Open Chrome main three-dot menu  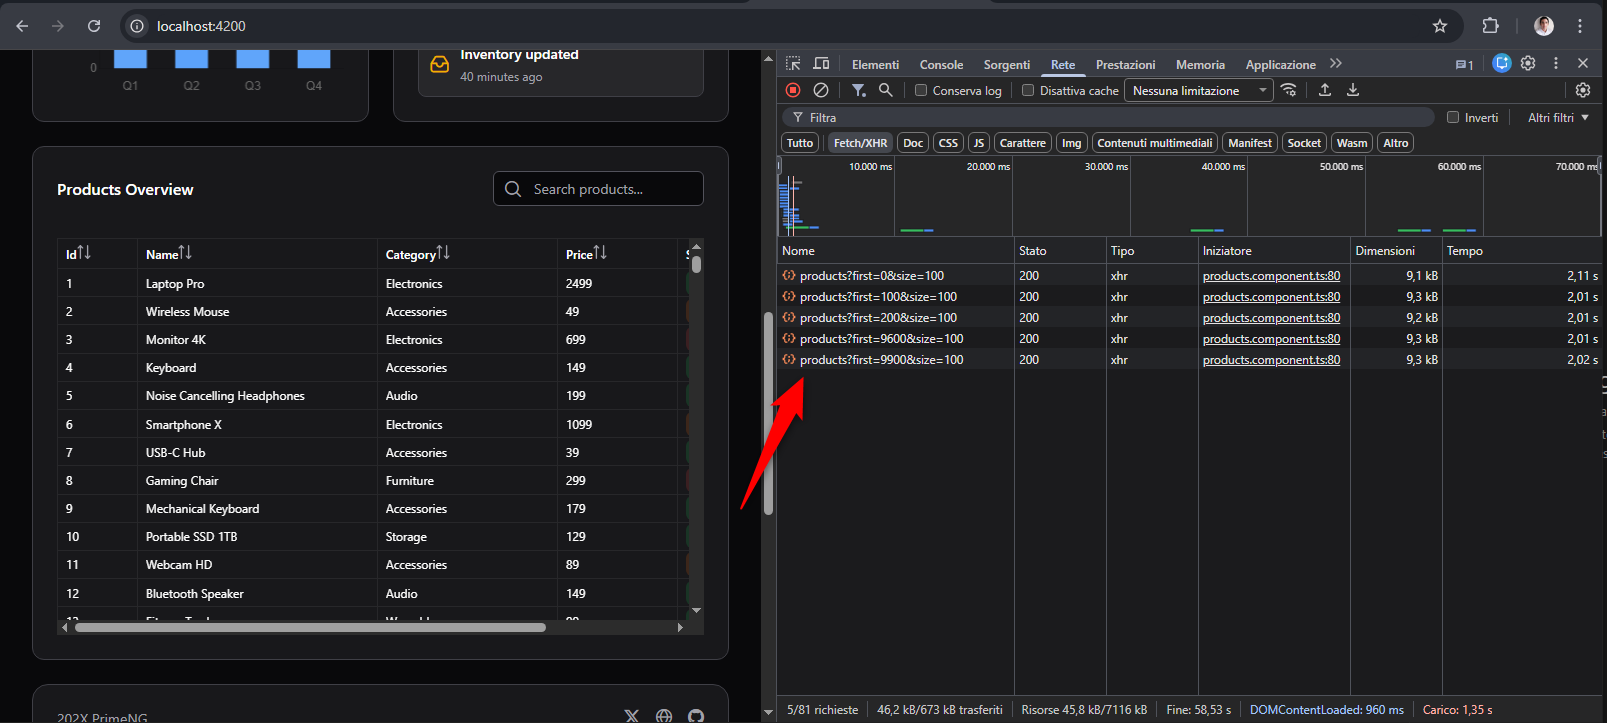click(1580, 26)
